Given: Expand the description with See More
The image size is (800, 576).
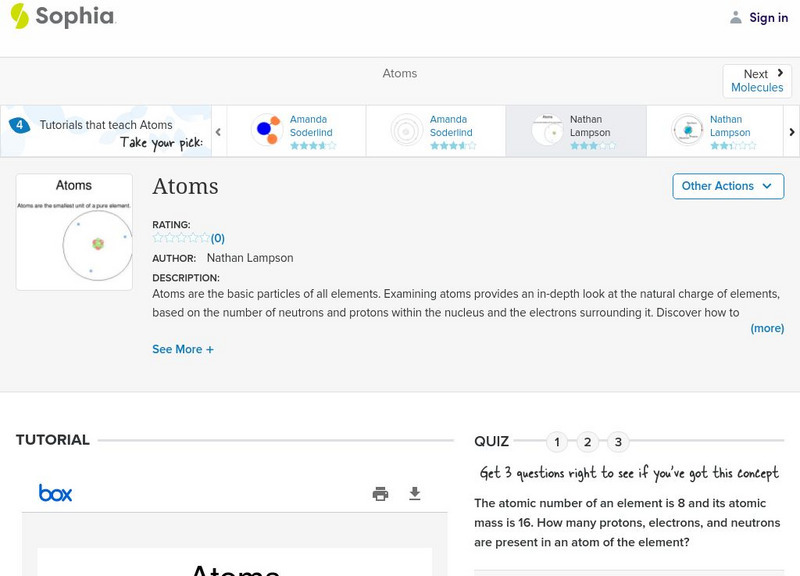Looking at the screenshot, I should 183,349.
